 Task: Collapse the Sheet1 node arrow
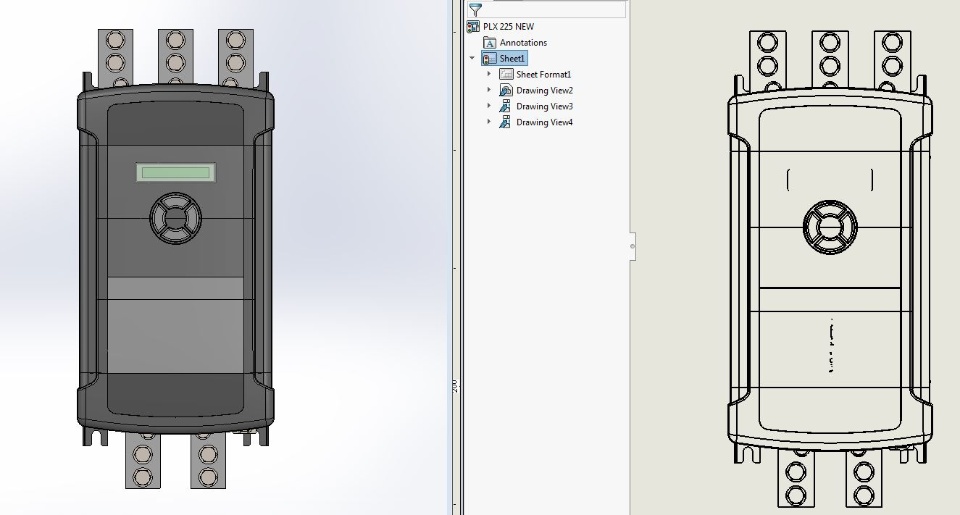pyautogui.click(x=472, y=58)
